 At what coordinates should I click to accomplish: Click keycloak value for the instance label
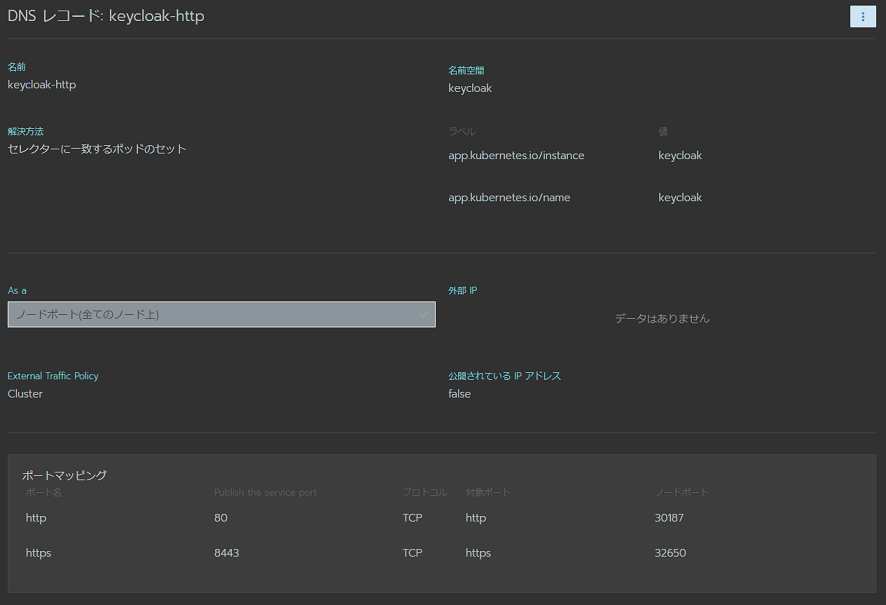[680, 155]
